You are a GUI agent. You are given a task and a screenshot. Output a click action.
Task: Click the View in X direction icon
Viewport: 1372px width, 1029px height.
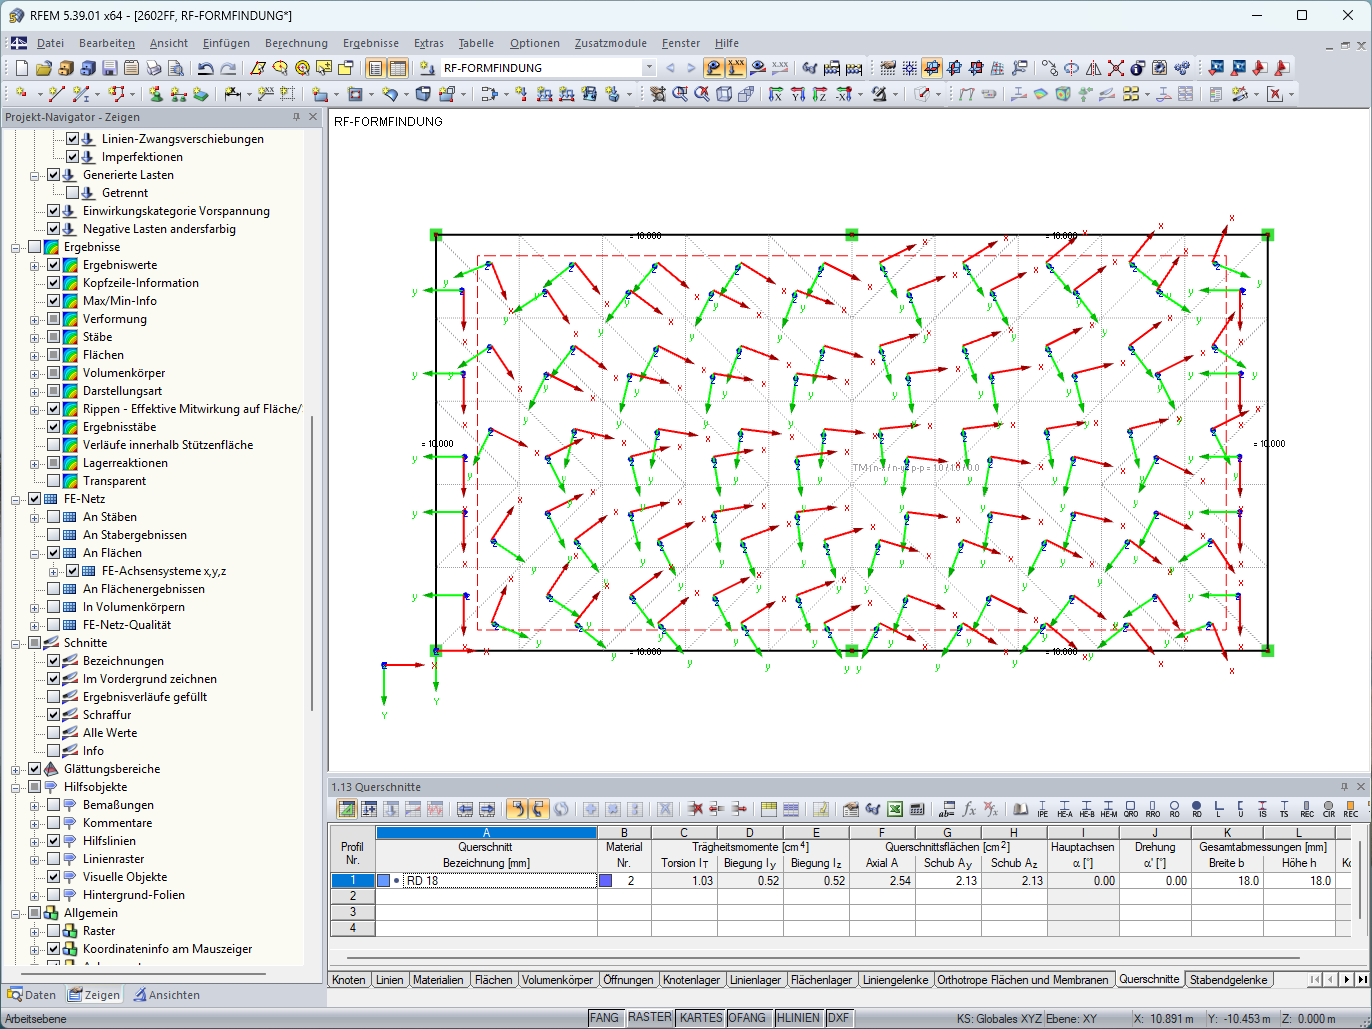775,94
